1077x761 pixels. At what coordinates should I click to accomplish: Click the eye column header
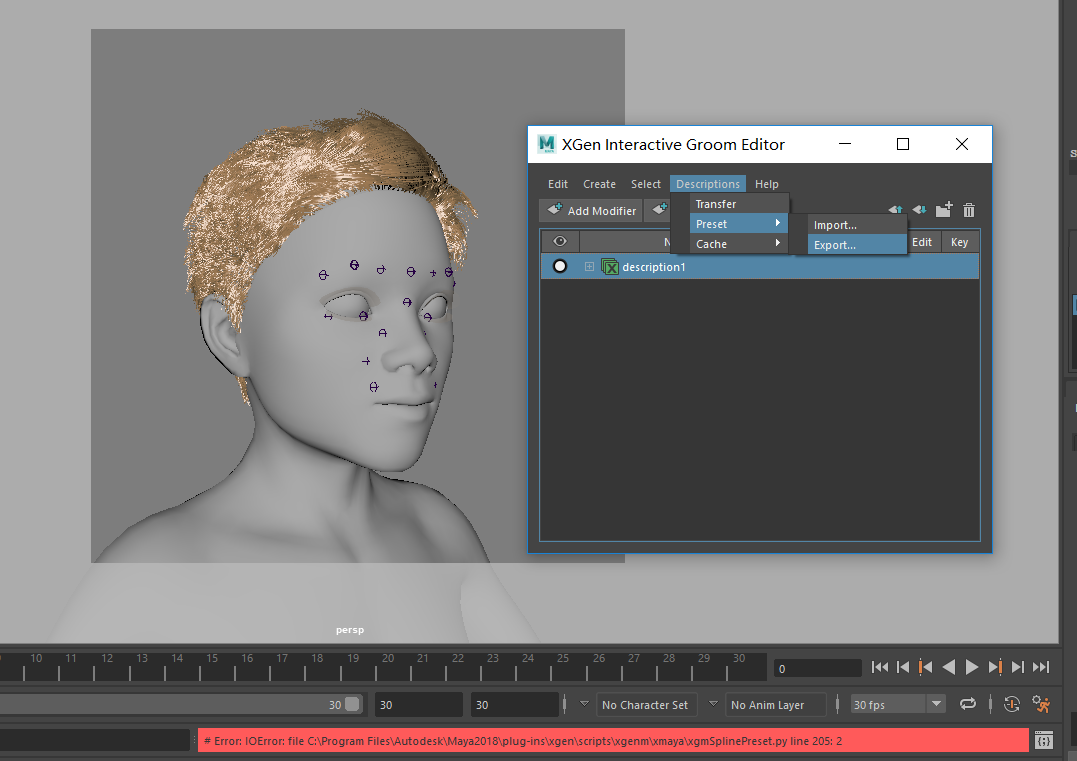click(560, 241)
